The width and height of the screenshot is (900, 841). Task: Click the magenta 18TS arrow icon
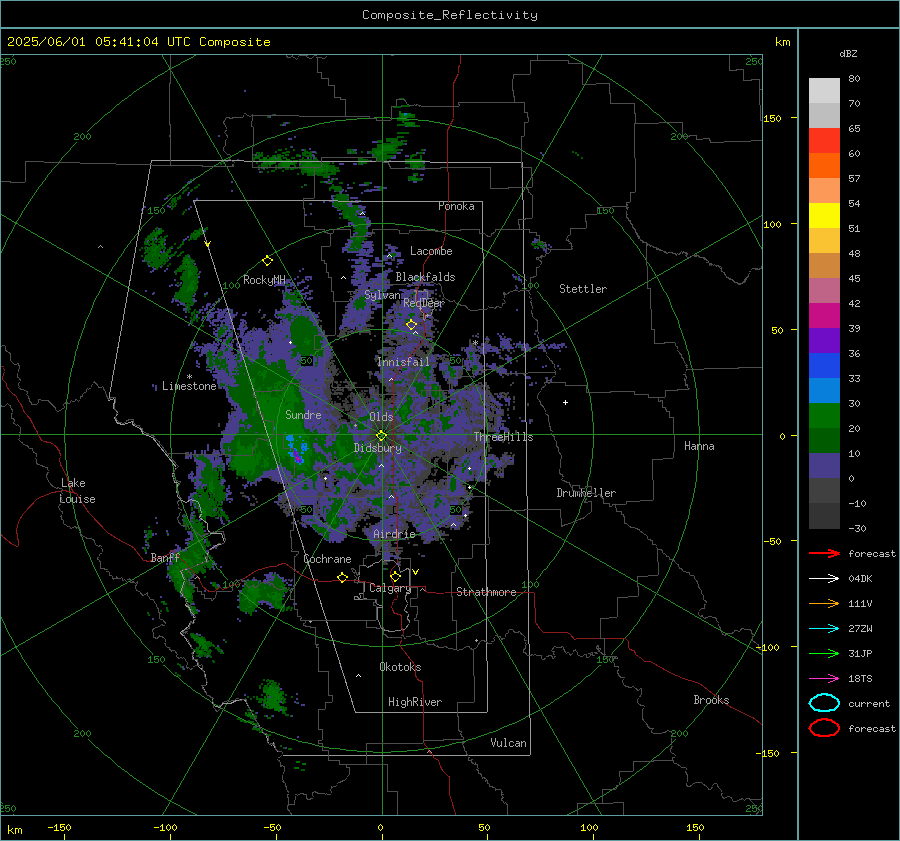824,679
